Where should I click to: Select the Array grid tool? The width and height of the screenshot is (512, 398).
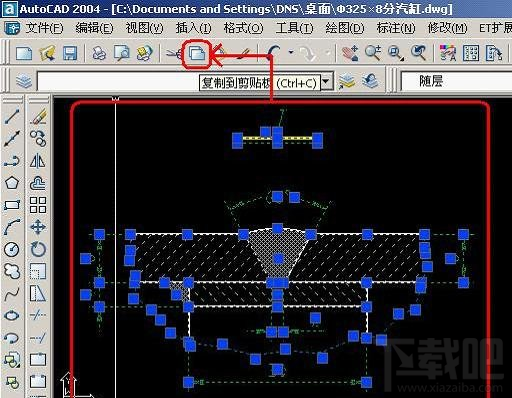tap(38, 205)
